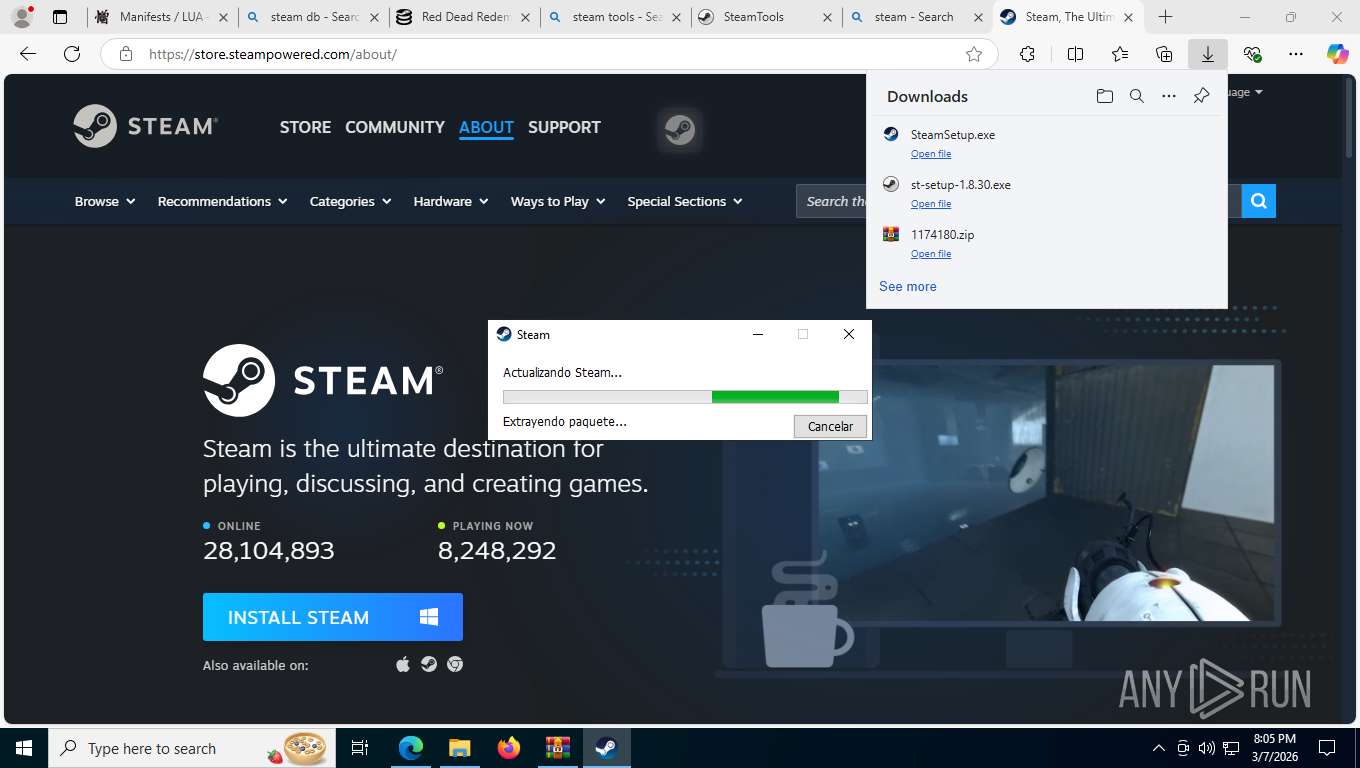This screenshot has height=768, width=1360.
Task: Open Task View on the taskbar
Action: (x=360, y=748)
